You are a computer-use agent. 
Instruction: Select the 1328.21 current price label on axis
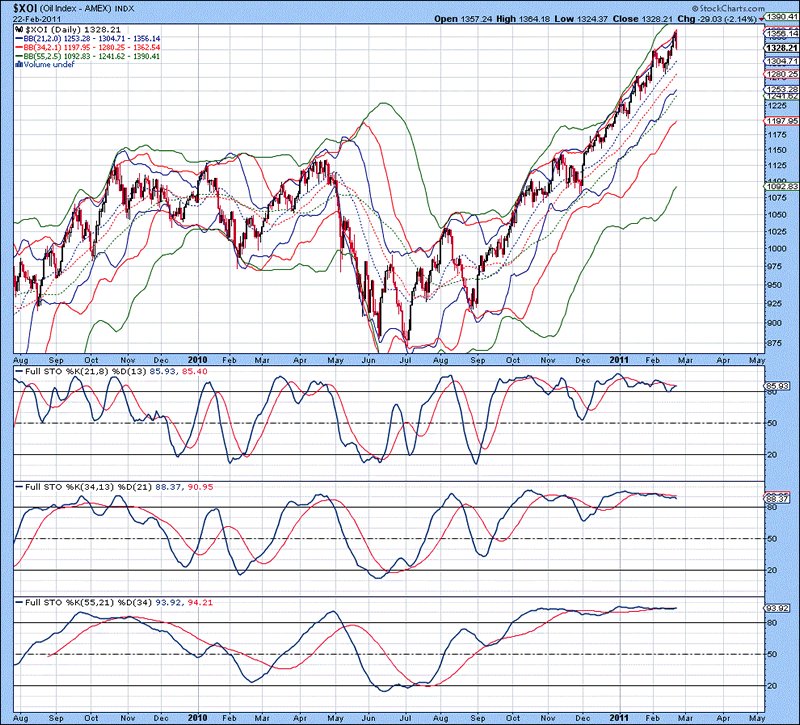[783, 48]
